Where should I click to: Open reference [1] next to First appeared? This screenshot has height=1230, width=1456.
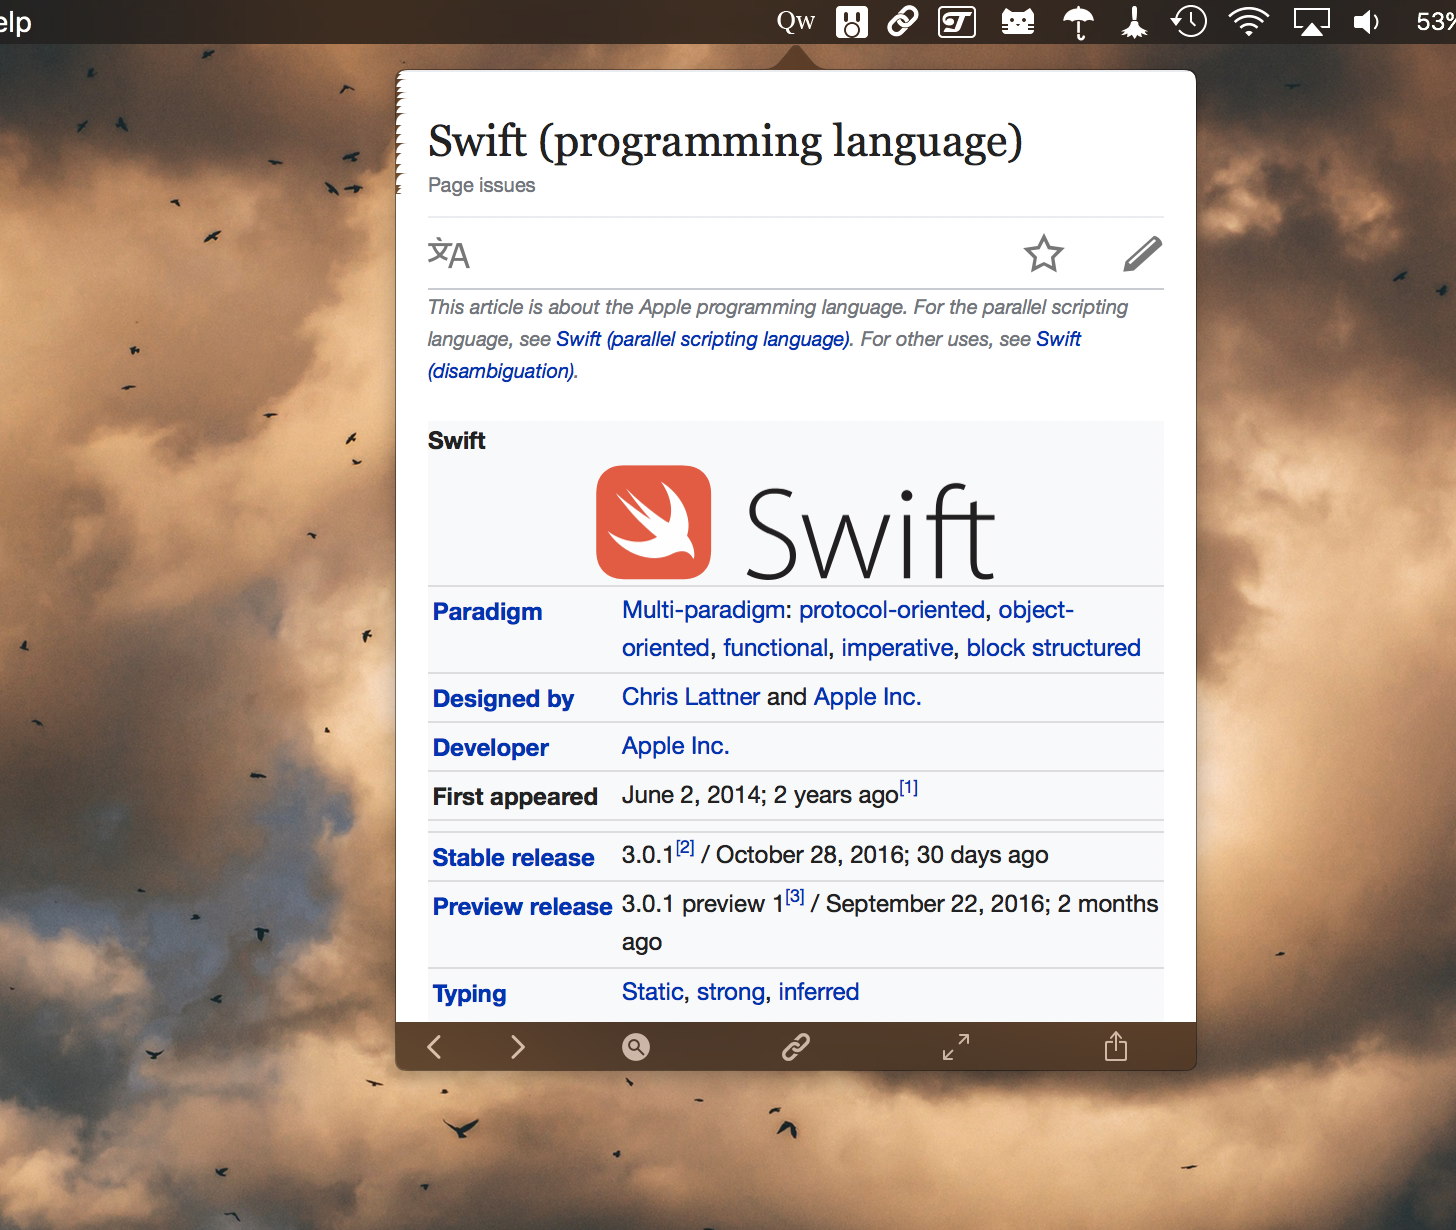pos(908,788)
